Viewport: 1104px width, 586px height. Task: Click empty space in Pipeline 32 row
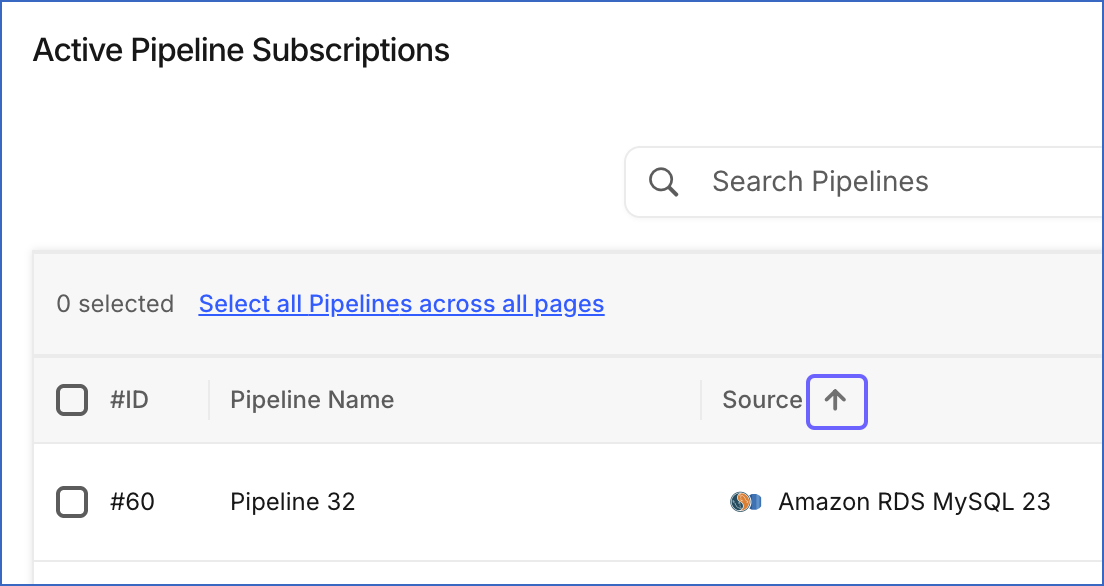tap(535, 502)
